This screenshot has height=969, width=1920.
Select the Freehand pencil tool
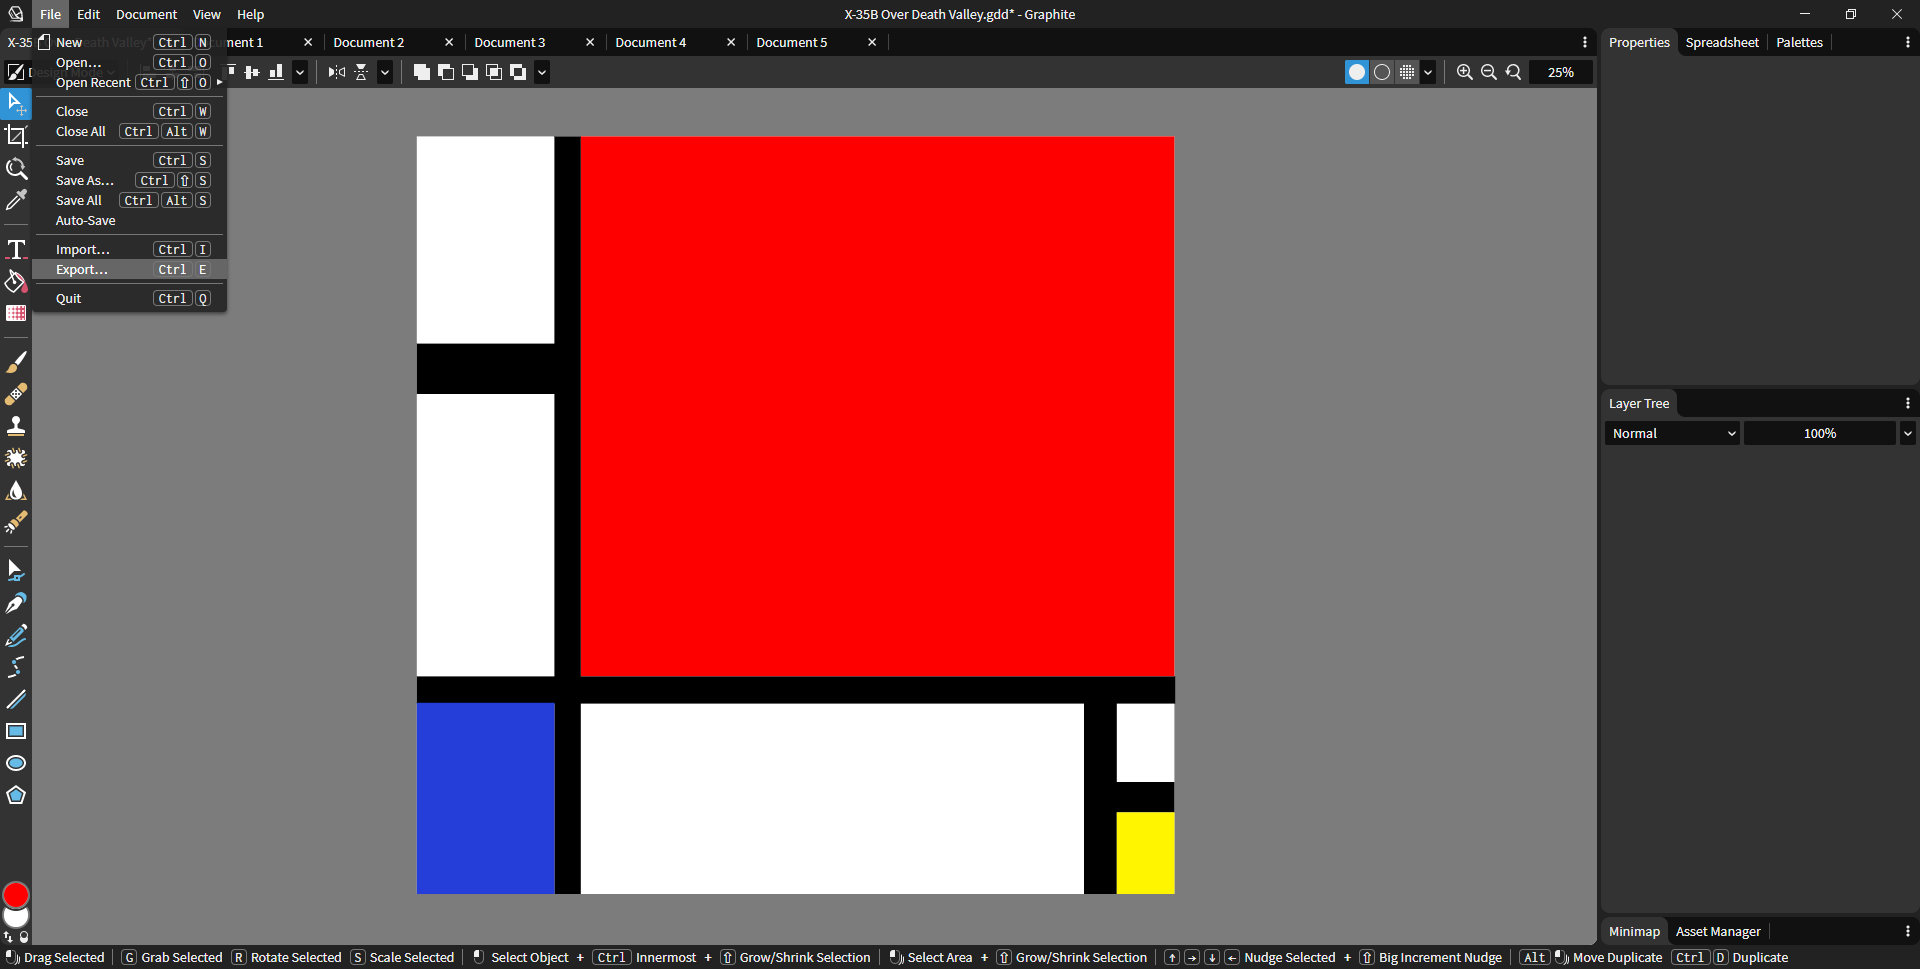(x=16, y=635)
